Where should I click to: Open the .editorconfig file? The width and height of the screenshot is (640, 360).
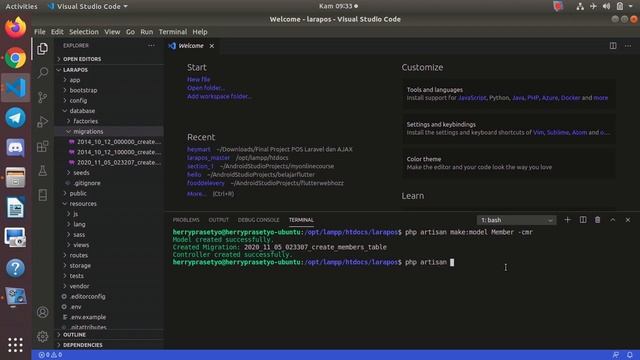point(110,297)
